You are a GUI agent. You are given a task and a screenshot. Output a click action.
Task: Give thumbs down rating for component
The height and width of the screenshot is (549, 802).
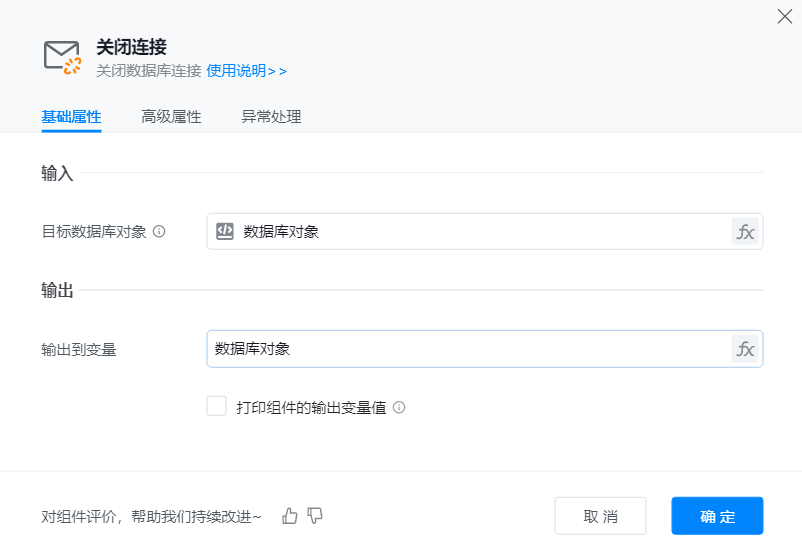tap(315, 516)
